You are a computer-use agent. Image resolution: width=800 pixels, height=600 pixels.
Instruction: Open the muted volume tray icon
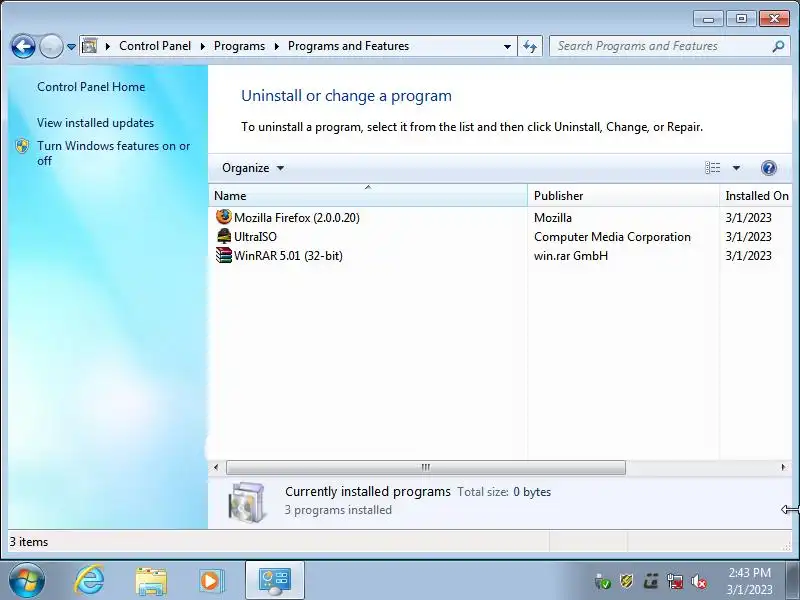[x=698, y=581]
